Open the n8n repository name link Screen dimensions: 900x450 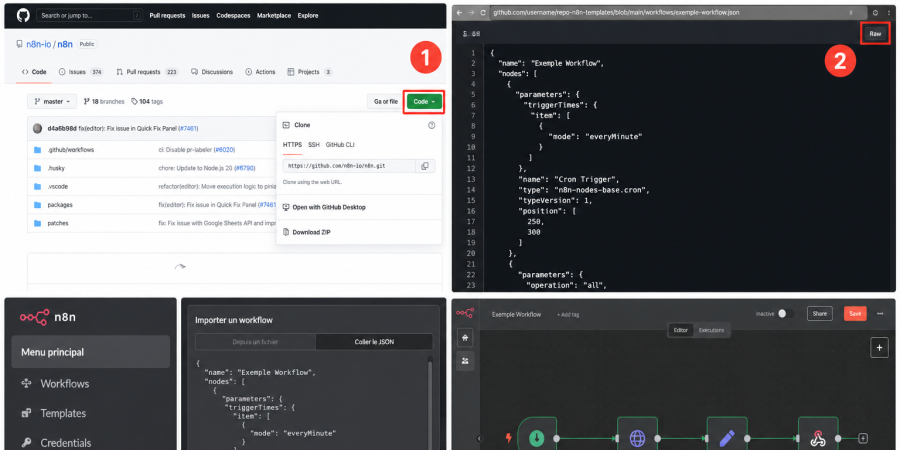click(65, 44)
